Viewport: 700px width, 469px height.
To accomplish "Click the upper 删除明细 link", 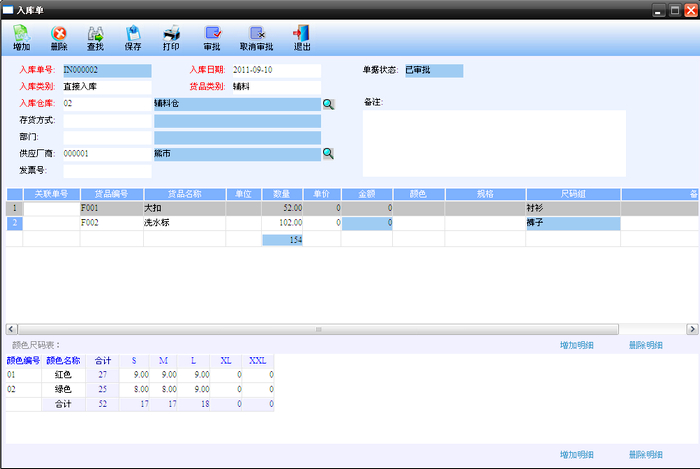I will [x=646, y=345].
